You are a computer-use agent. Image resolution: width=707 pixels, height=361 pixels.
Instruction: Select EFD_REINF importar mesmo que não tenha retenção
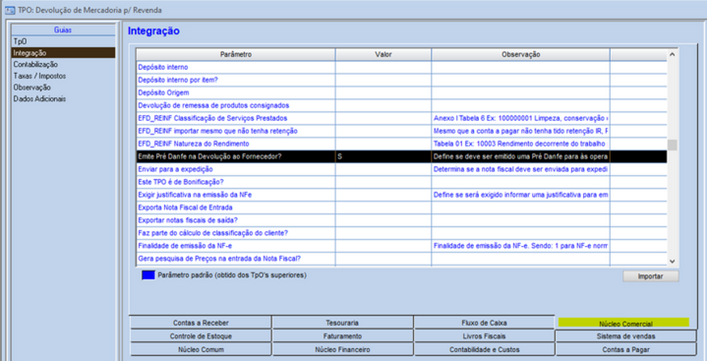point(401,131)
